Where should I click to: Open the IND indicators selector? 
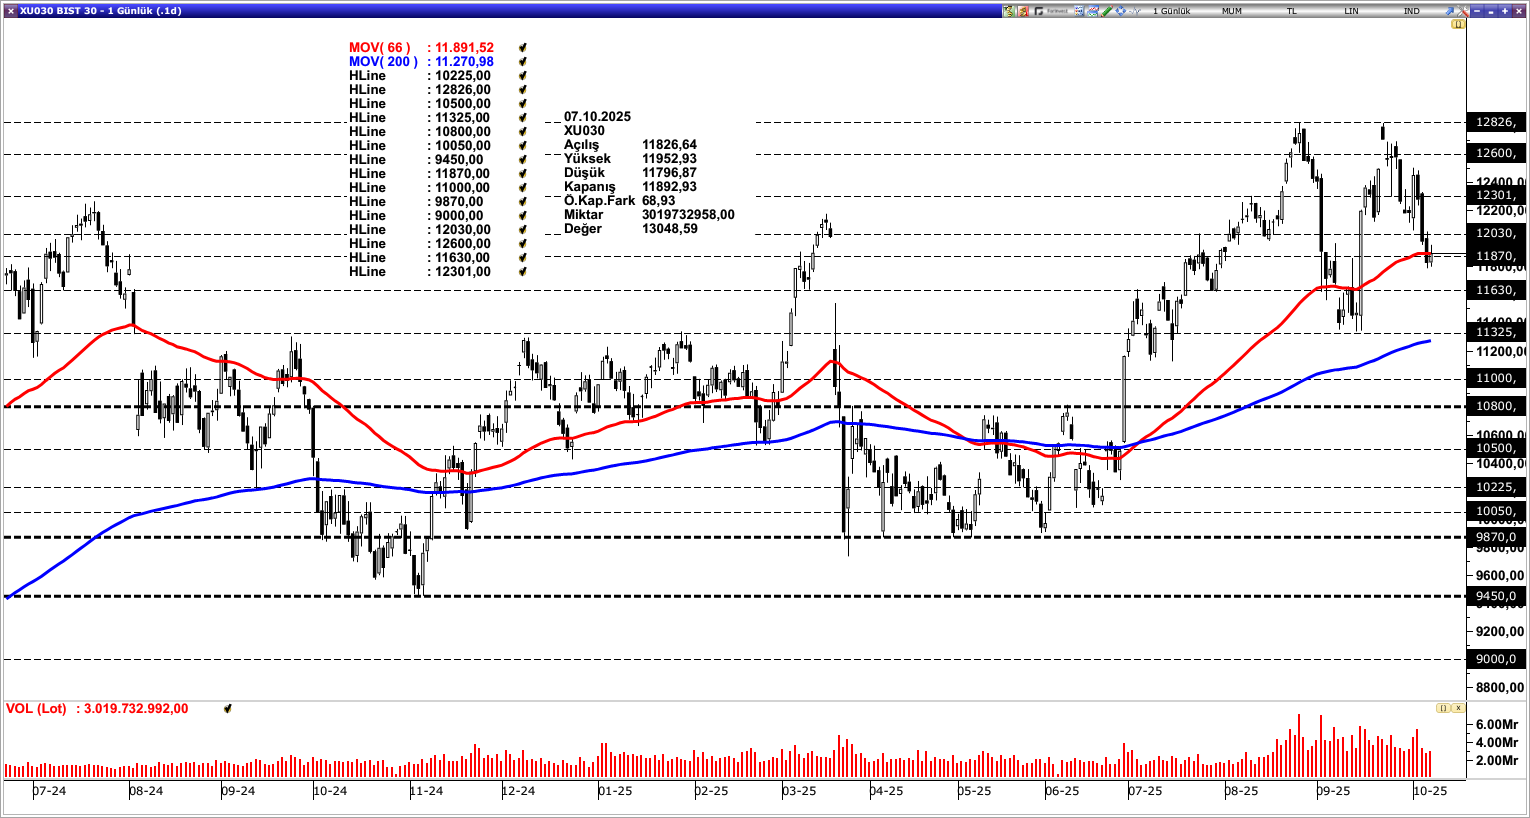[x=1411, y=11]
